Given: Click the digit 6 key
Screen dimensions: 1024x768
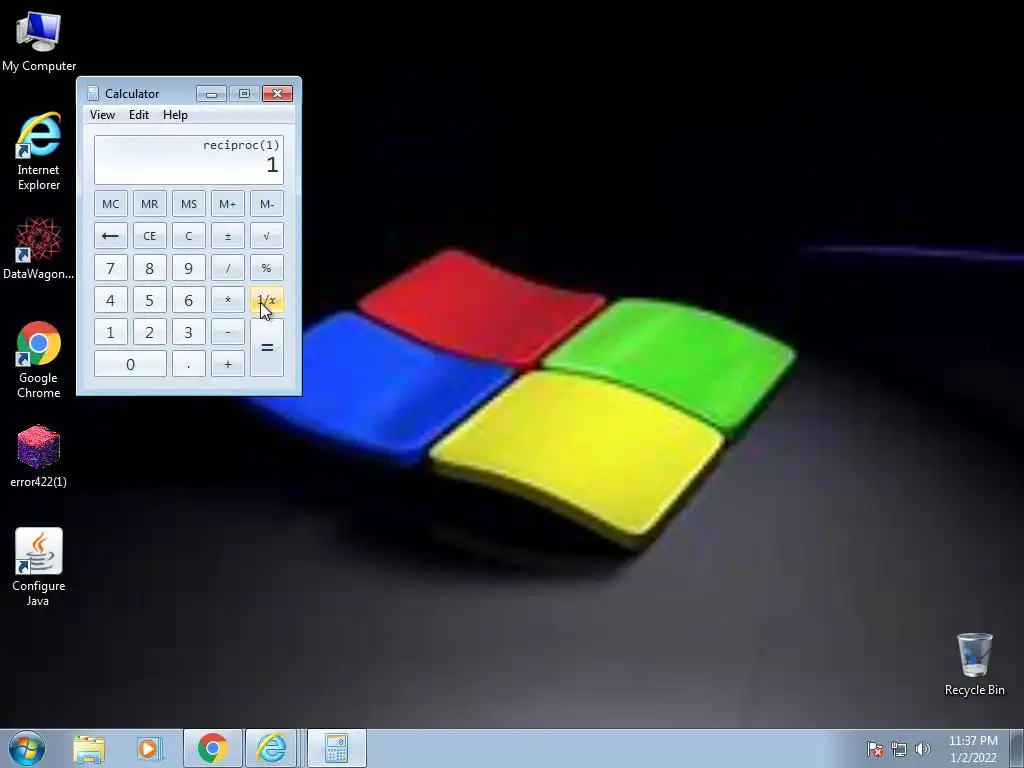Looking at the screenshot, I should pyautogui.click(x=189, y=300).
